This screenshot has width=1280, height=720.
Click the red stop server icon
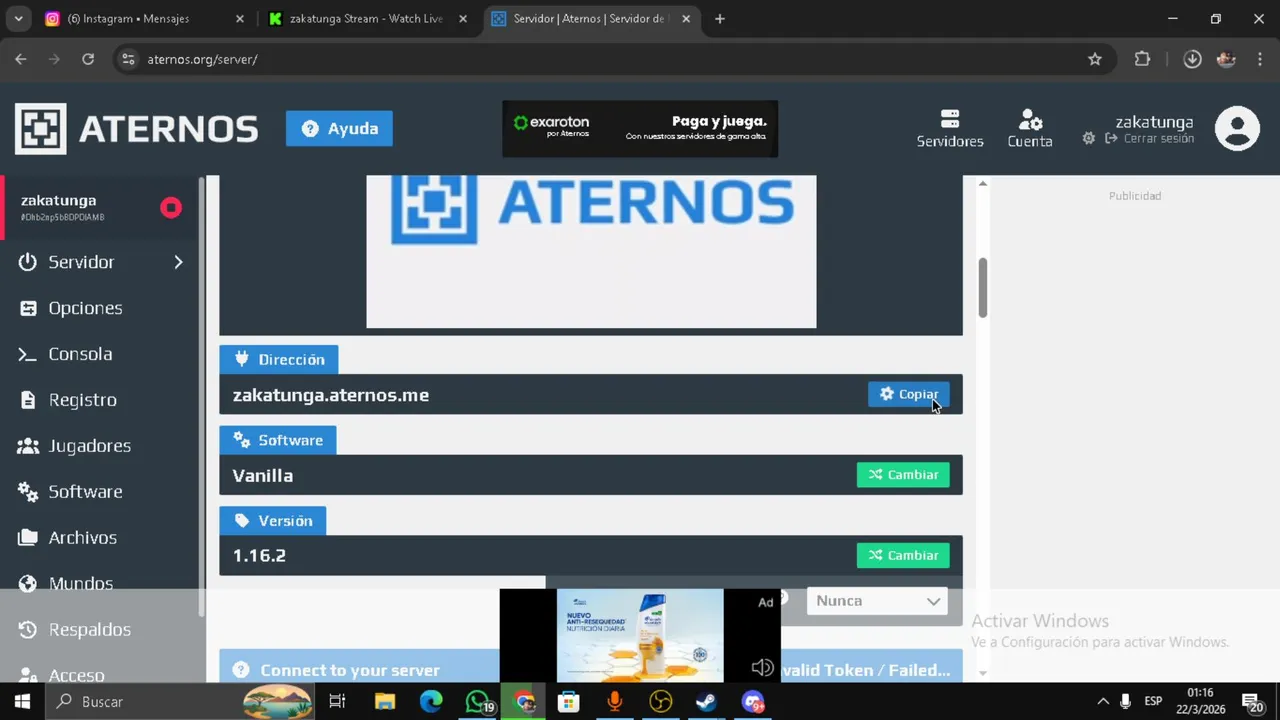pyautogui.click(x=171, y=208)
